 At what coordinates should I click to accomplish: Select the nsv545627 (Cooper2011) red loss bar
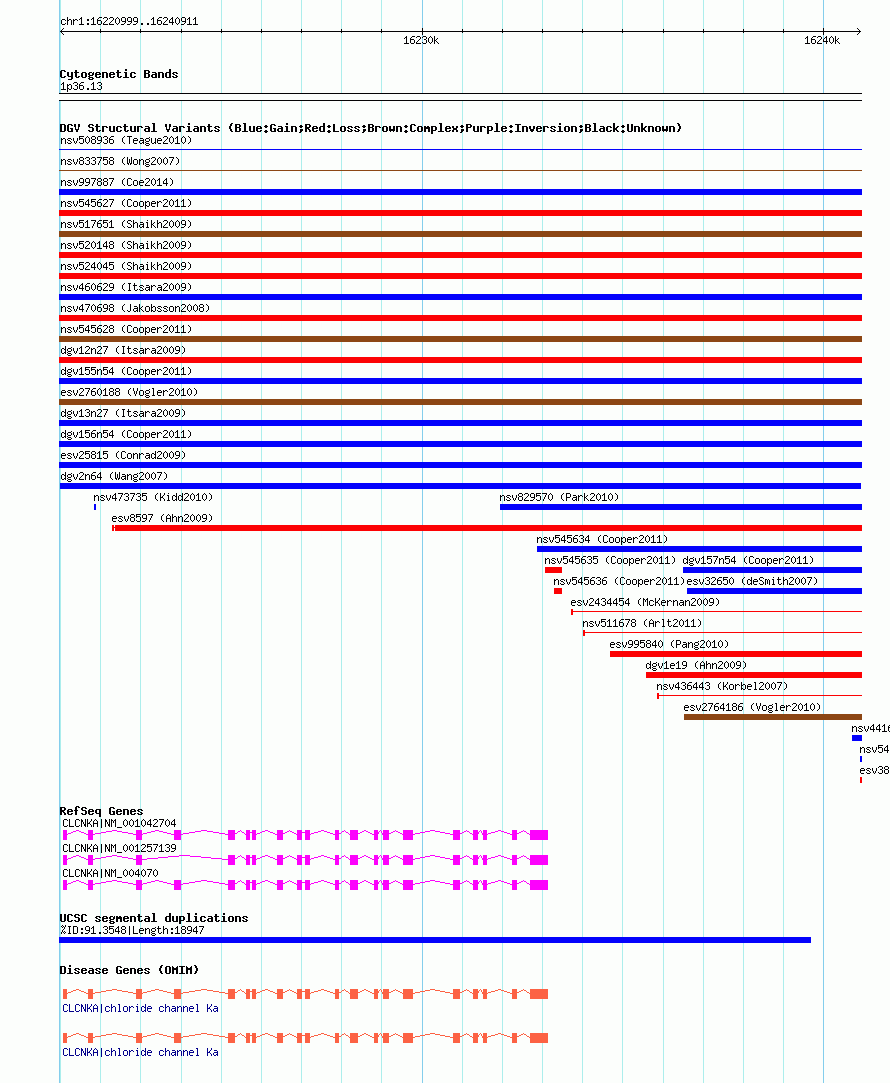click(x=461, y=213)
